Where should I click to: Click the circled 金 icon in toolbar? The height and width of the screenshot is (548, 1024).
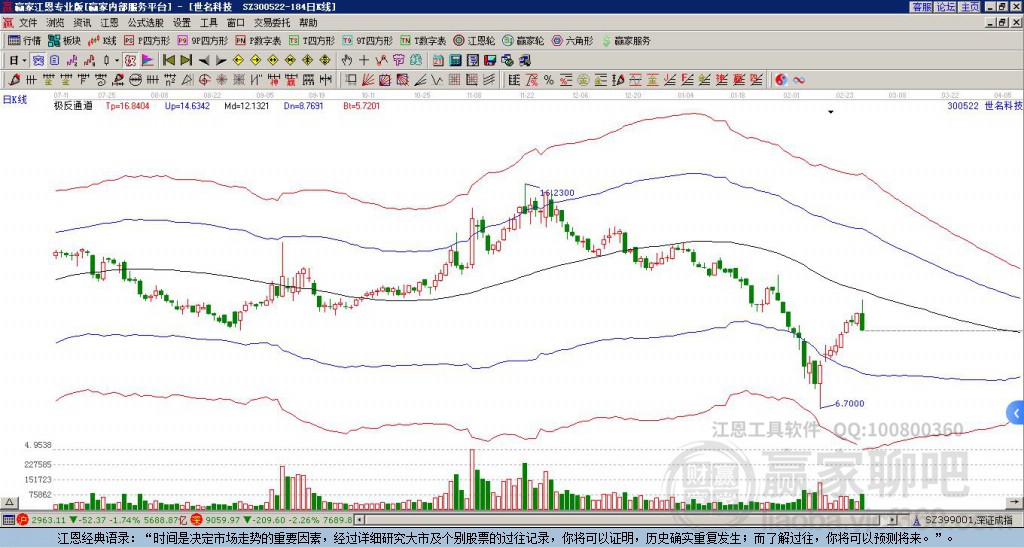[x=583, y=80]
